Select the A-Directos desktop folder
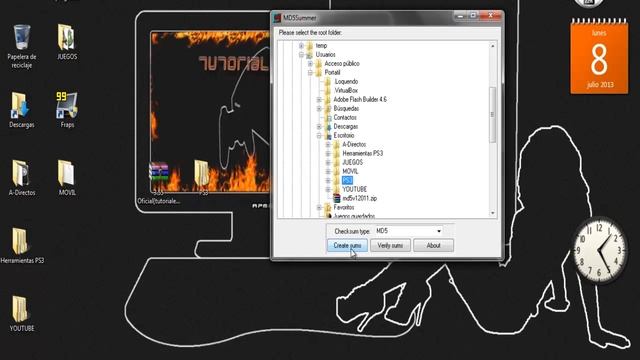The height and width of the screenshot is (360, 640). tap(22, 178)
